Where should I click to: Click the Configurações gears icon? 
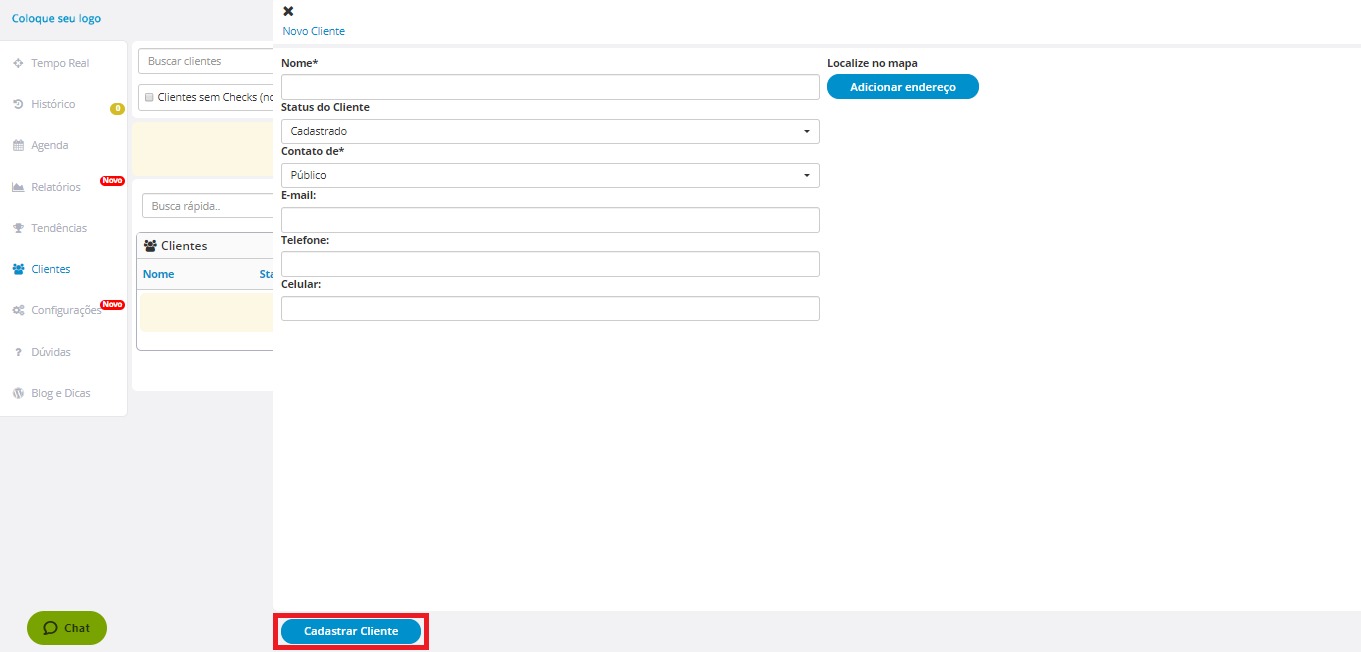coord(18,310)
